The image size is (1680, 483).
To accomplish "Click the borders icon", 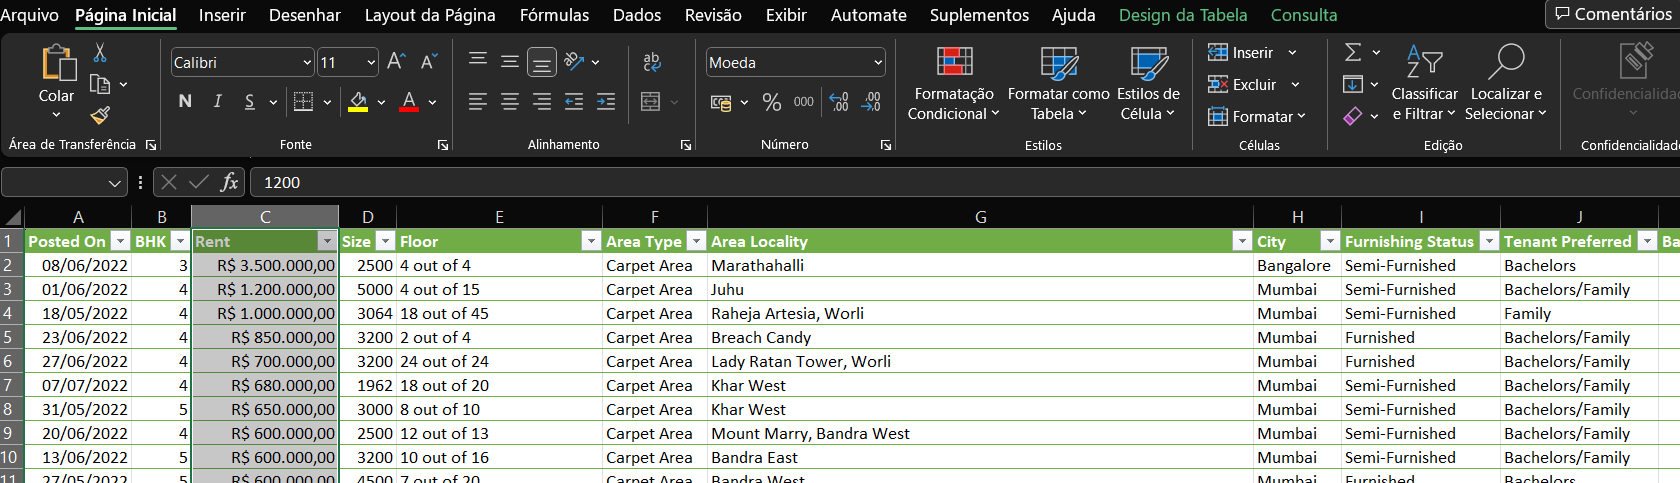I will click(303, 101).
